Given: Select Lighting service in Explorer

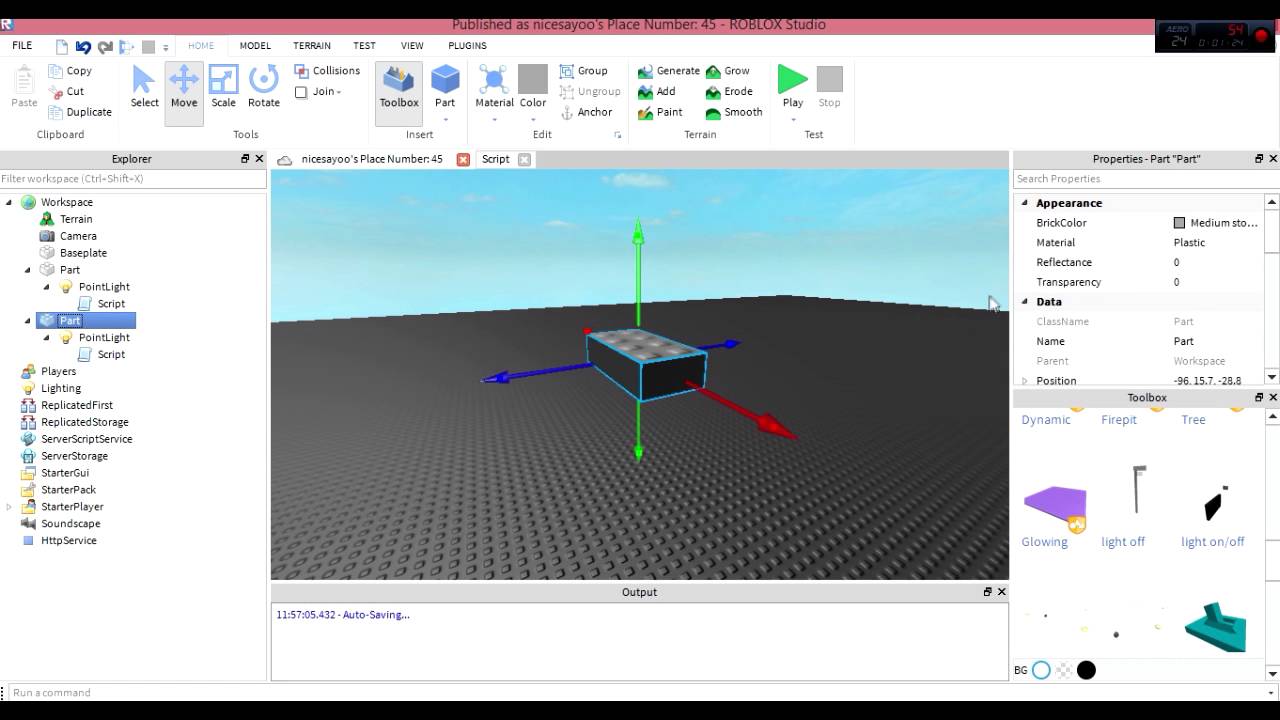Looking at the screenshot, I should pyautogui.click(x=61, y=388).
